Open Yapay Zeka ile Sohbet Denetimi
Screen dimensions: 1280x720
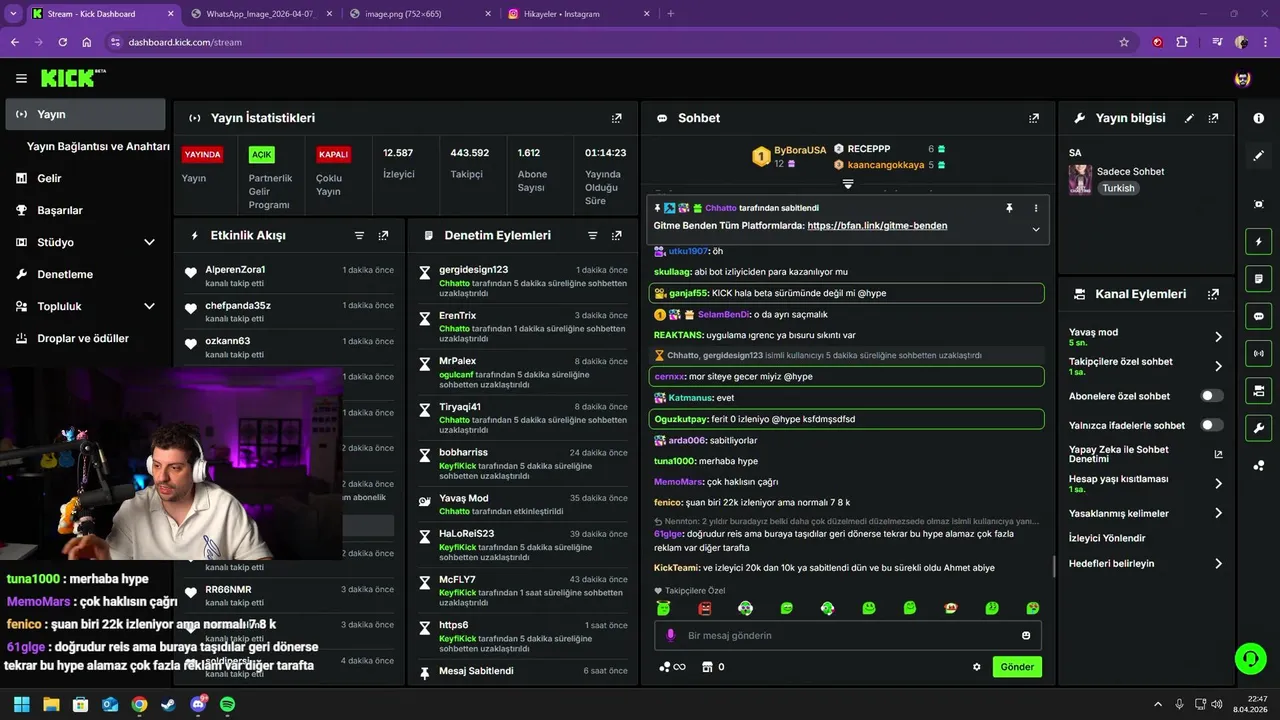click(x=1145, y=454)
